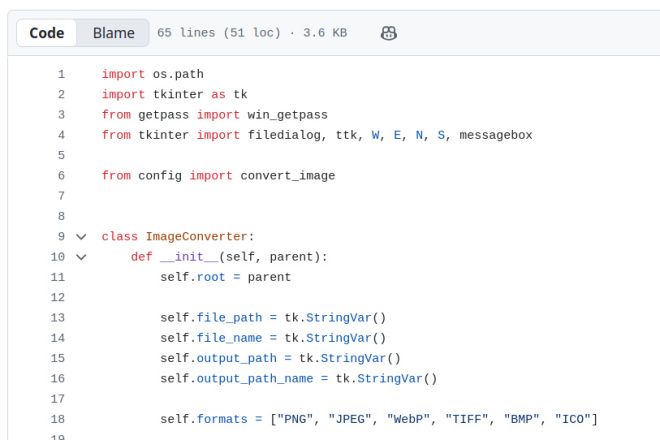Click 'output_path' attribute on line 15
Viewport: 660px width, 440px height.
point(237,358)
